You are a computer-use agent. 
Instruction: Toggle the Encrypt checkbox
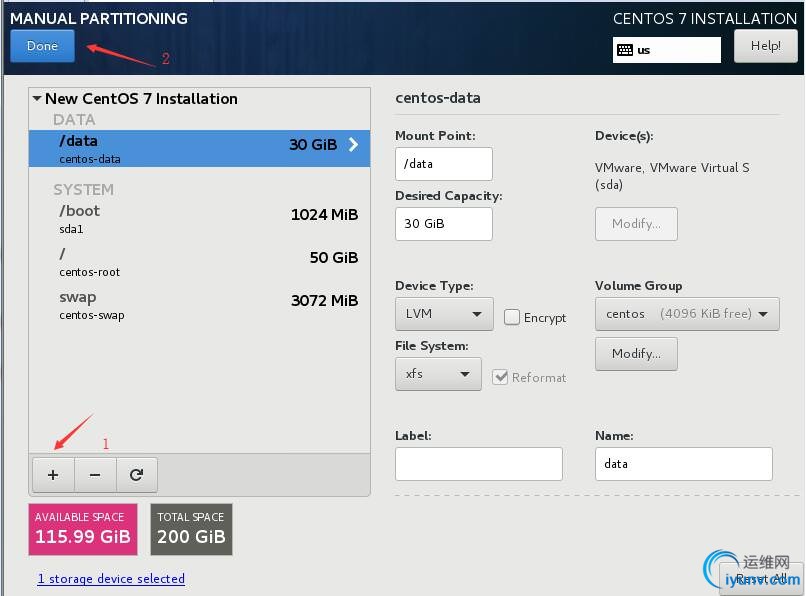tap(511, 317)
